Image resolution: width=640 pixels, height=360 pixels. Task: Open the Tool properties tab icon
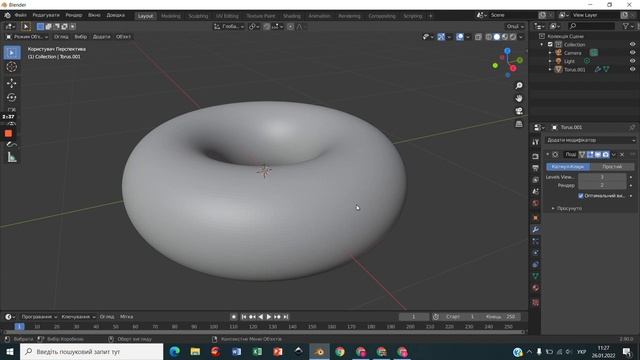pos(536,142)
